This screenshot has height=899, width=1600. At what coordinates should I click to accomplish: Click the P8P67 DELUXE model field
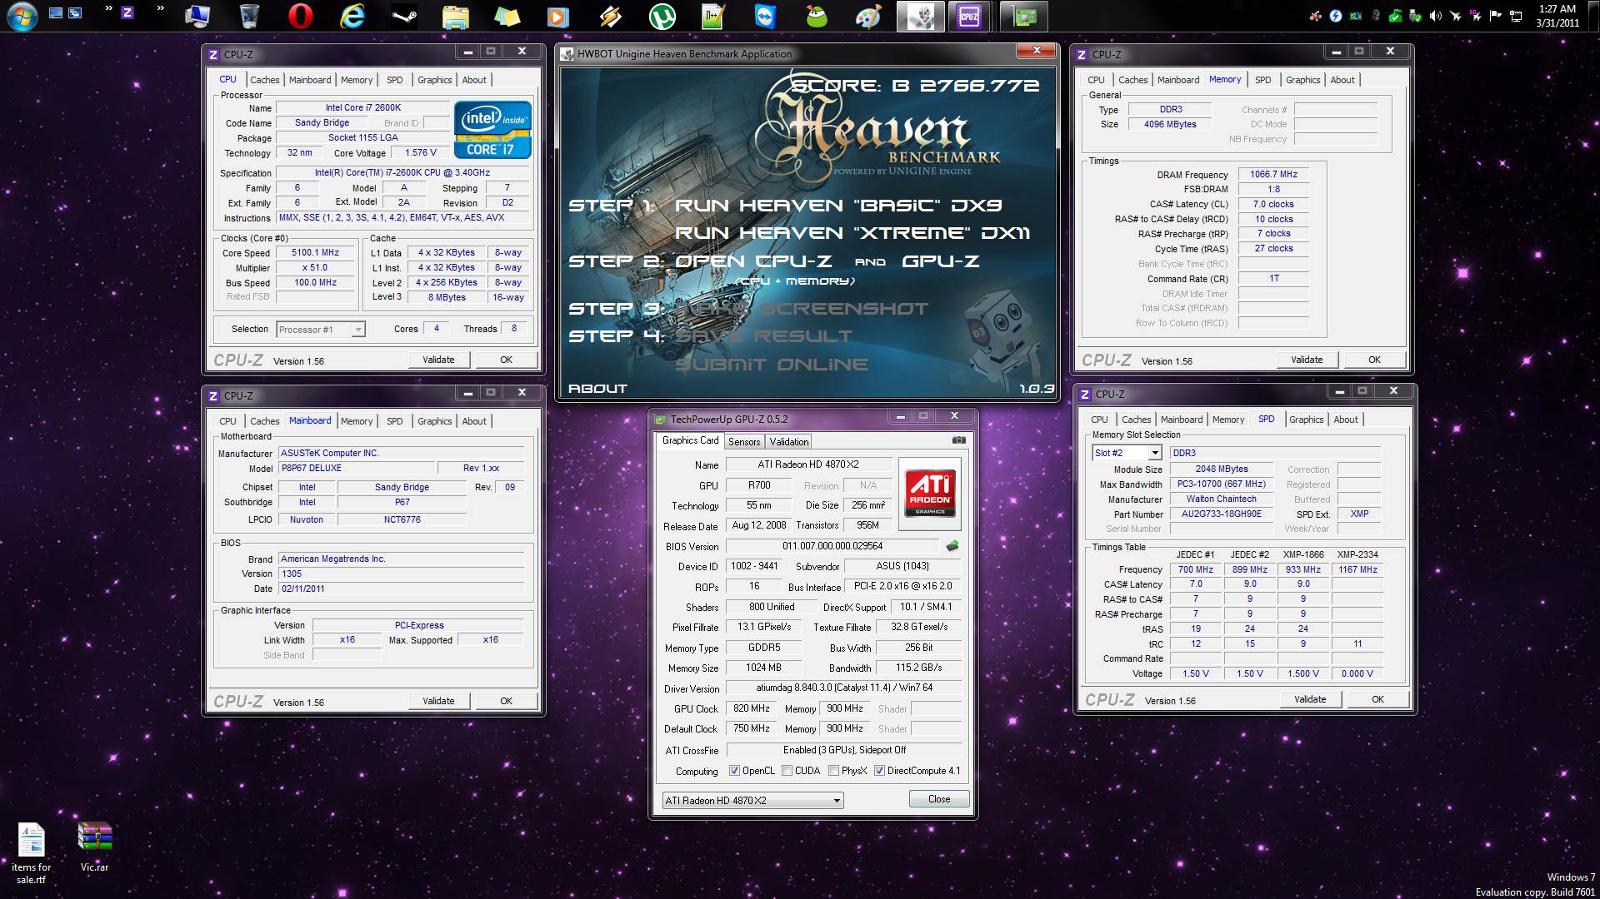tap(355, 468)
